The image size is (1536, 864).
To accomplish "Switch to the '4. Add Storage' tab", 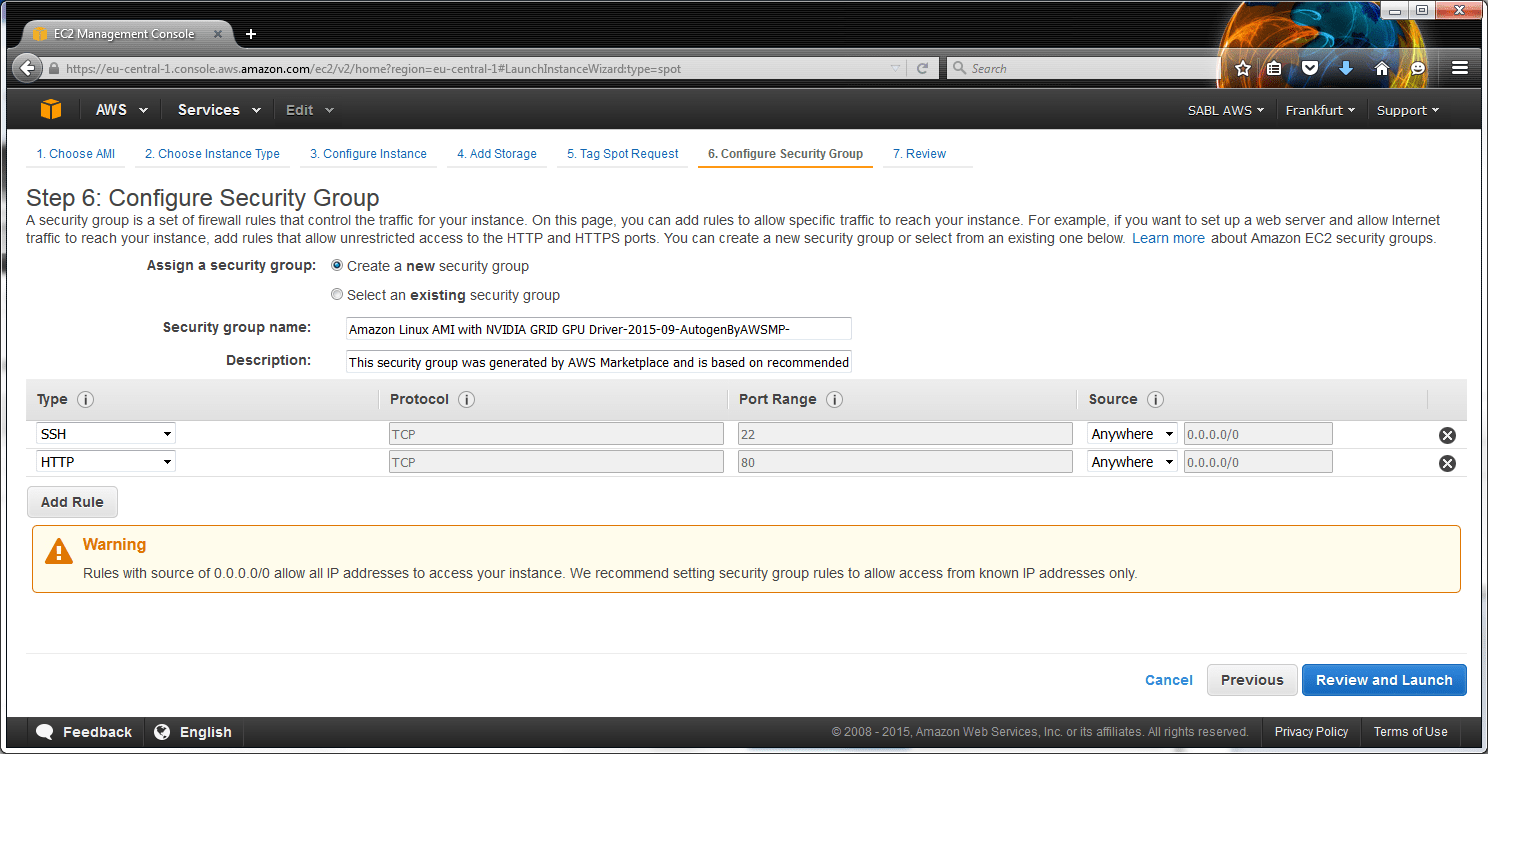I will pos(497,153).
